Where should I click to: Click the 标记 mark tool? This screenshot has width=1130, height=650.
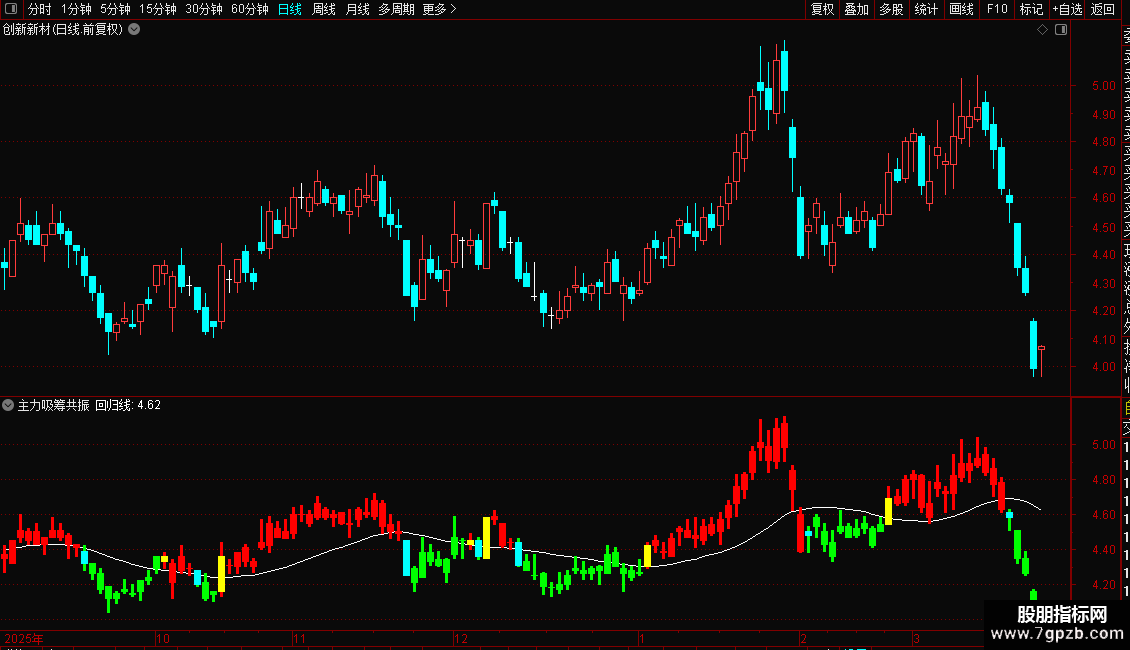(1031, 9)
